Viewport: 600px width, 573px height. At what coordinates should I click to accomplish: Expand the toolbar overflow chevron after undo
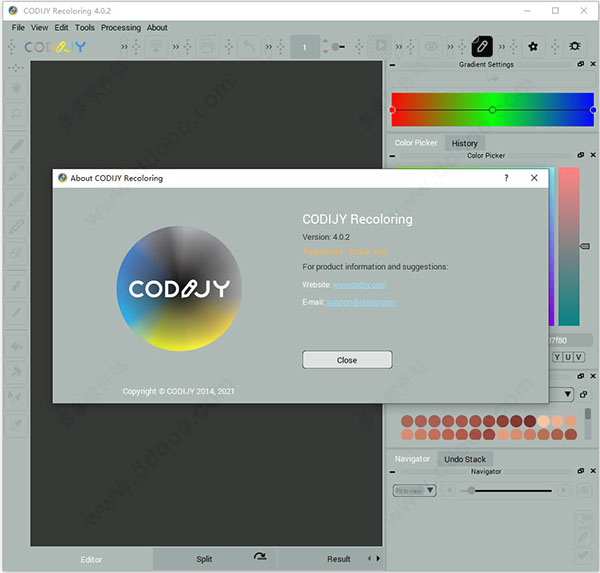[x=269, y=47]
